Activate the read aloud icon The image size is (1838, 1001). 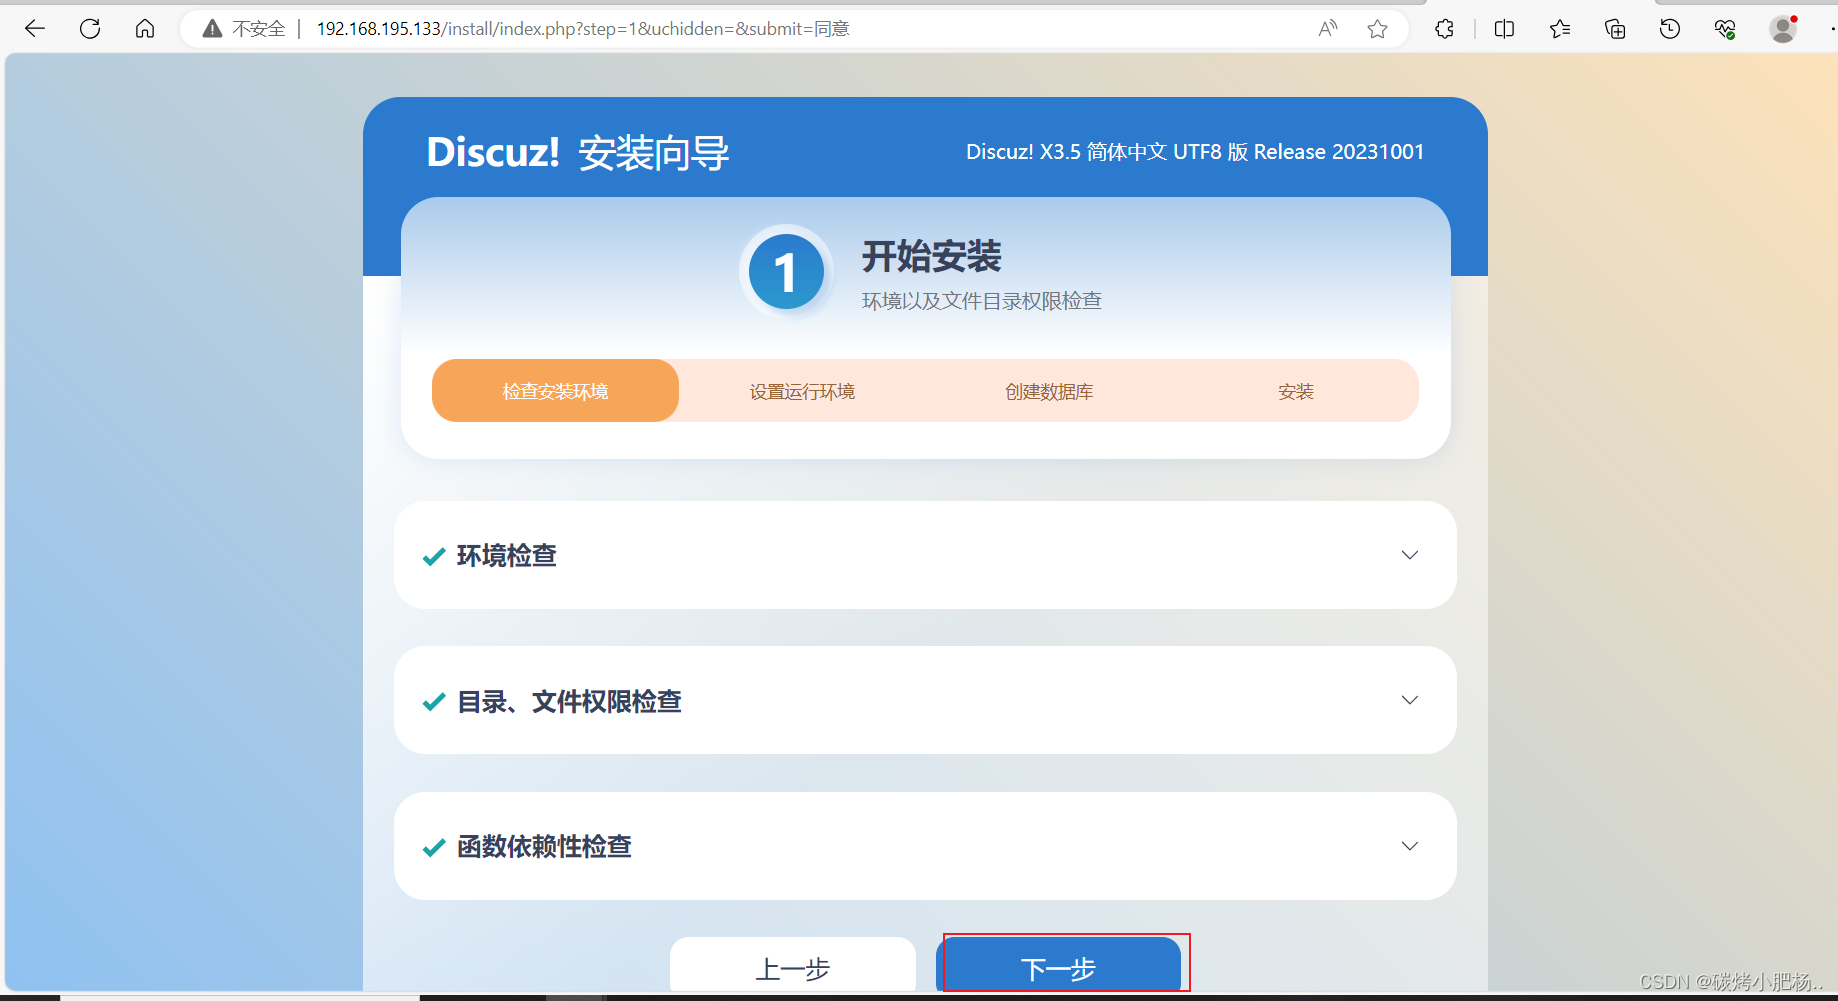(1328, 29)
